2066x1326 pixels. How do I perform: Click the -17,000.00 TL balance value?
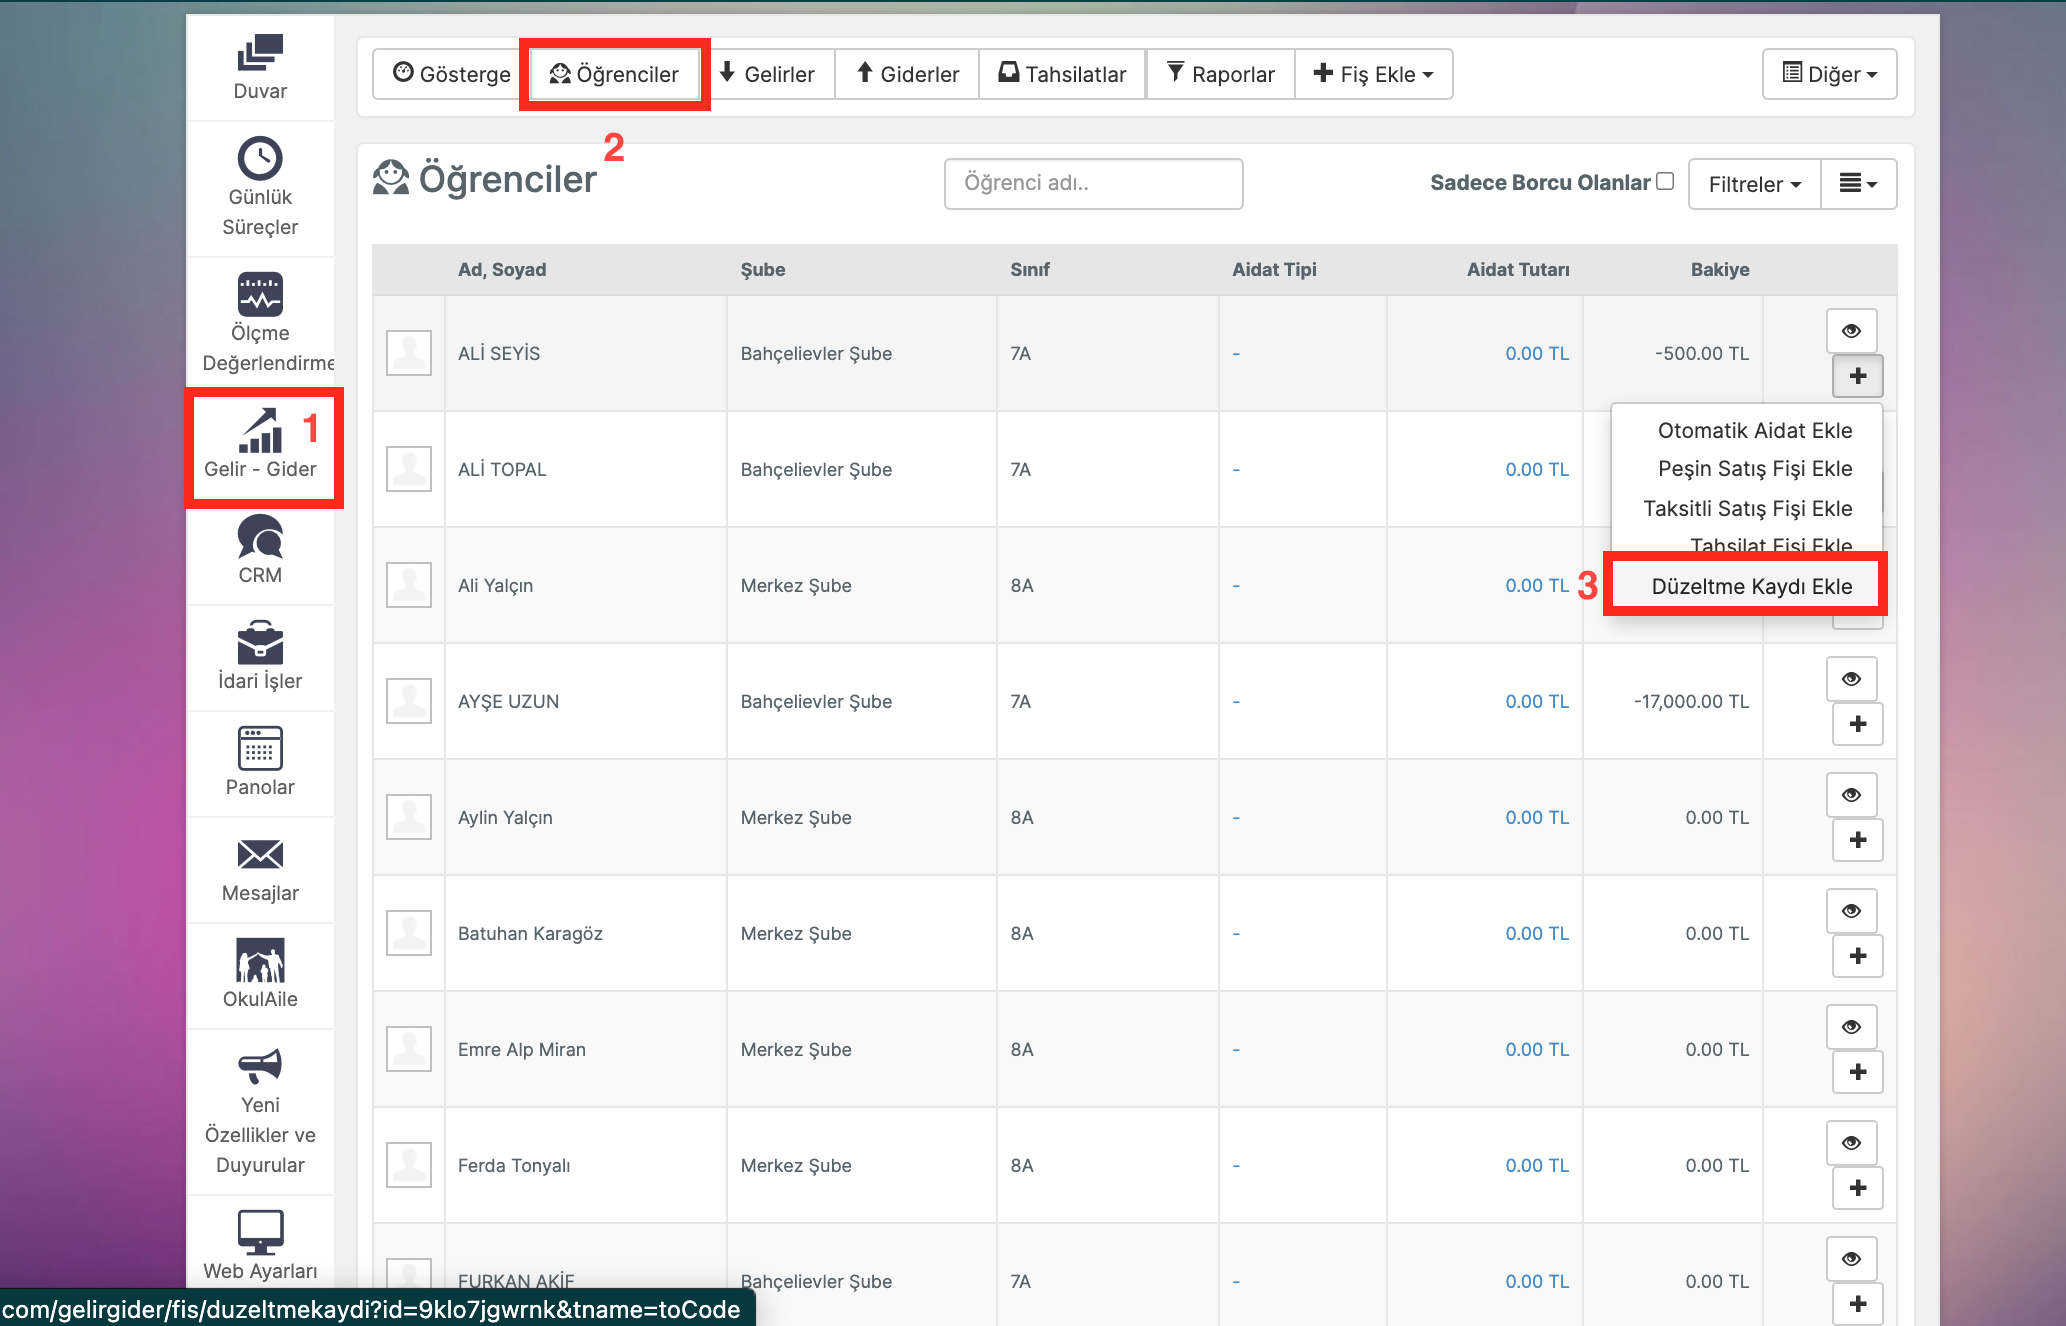click(1691, 702)
